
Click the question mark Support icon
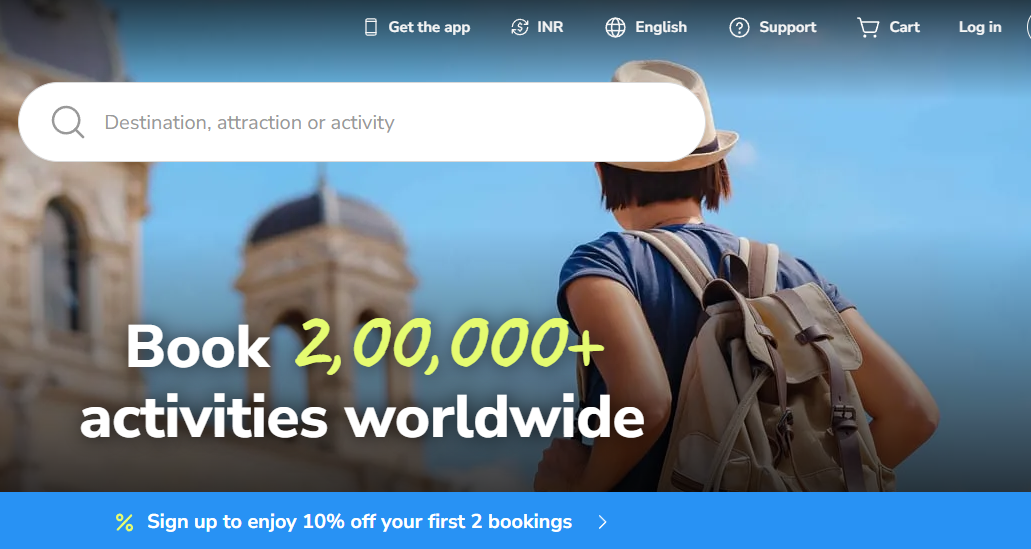point(739,27)
